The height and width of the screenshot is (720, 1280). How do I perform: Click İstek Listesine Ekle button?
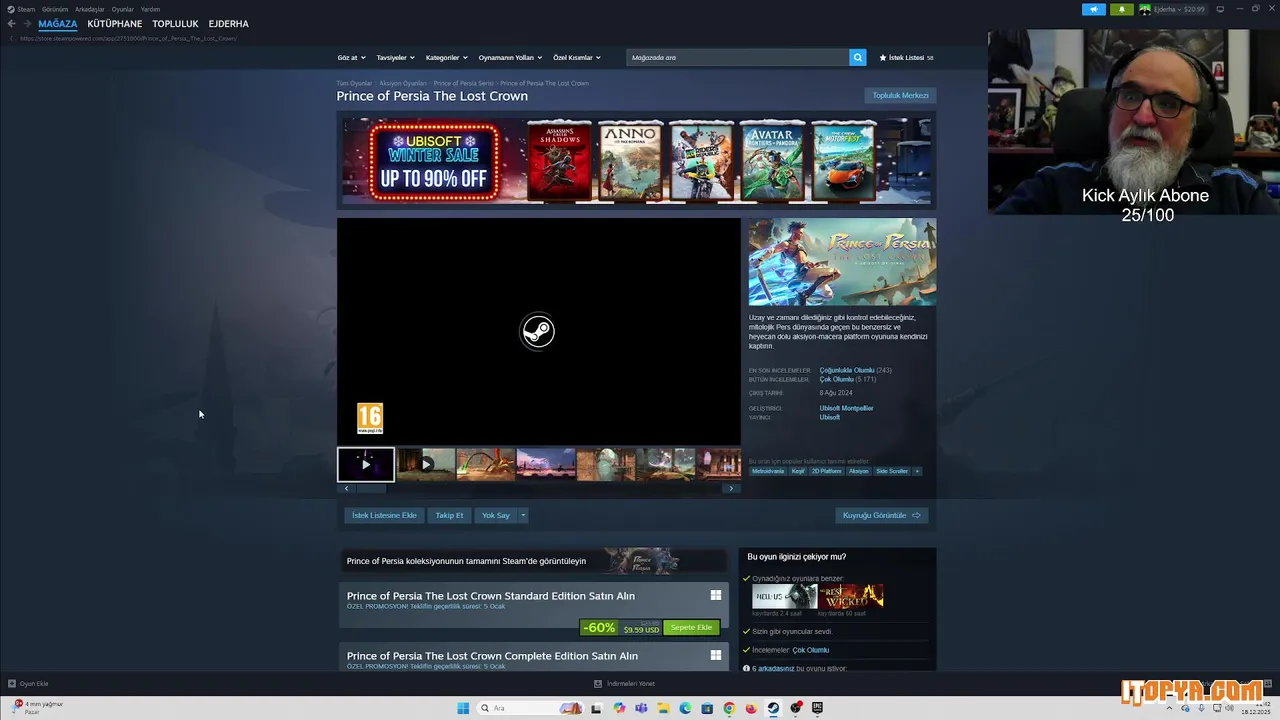[384, 516]
